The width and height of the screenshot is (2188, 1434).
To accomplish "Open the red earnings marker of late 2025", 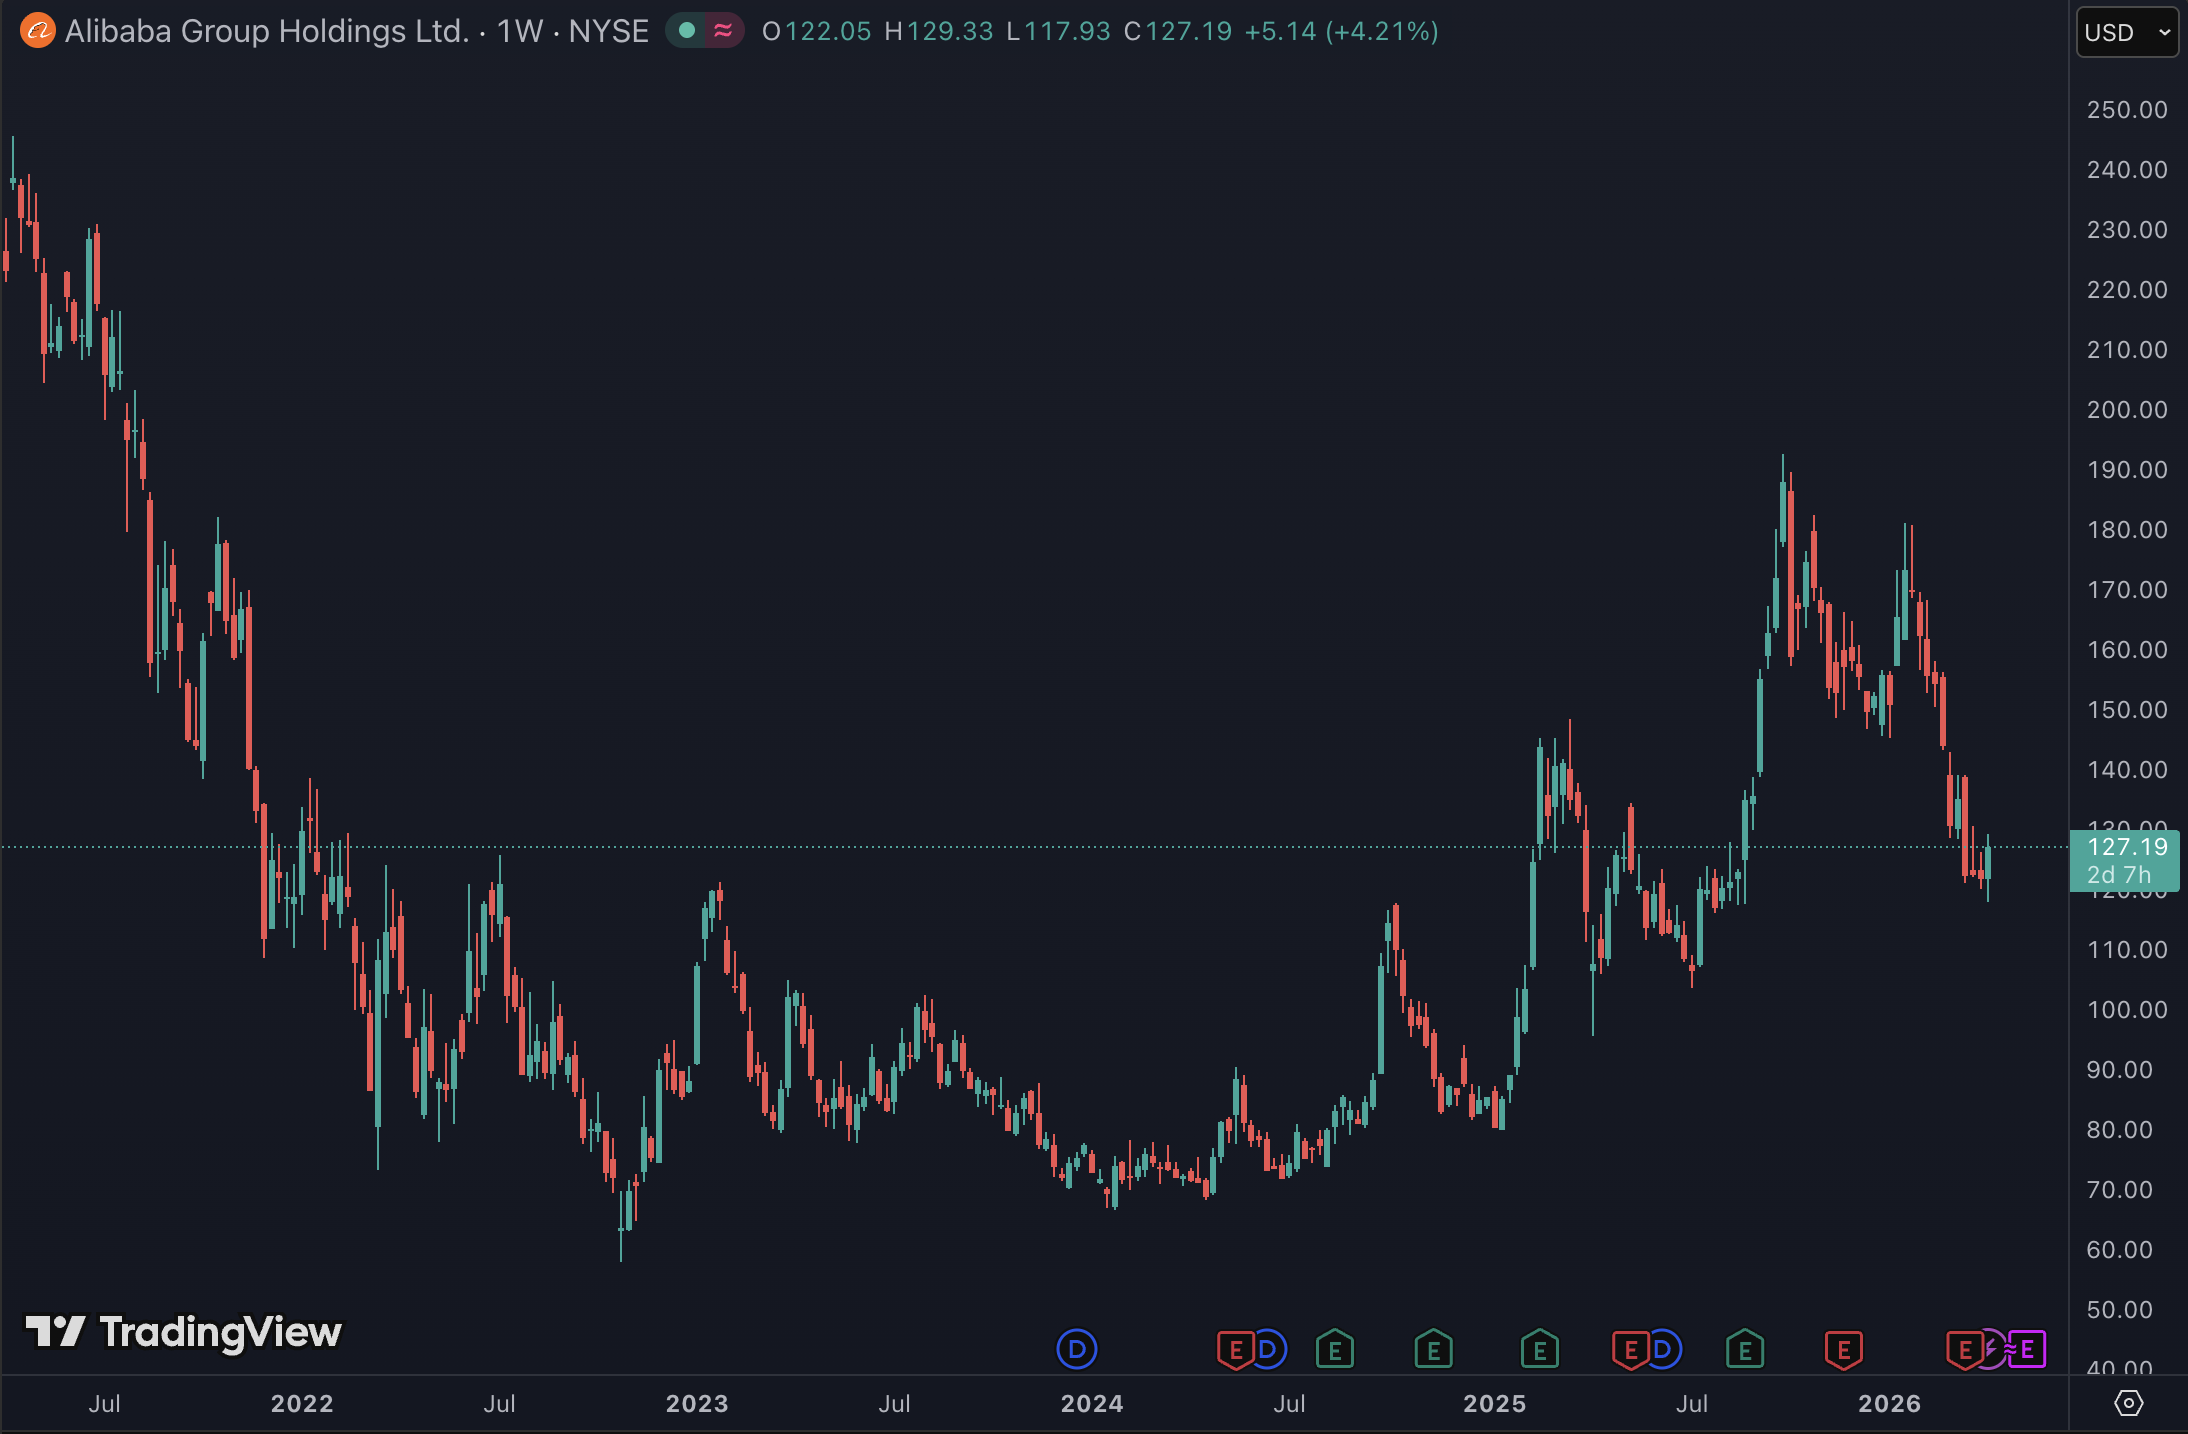I will coord(1844,1350).
